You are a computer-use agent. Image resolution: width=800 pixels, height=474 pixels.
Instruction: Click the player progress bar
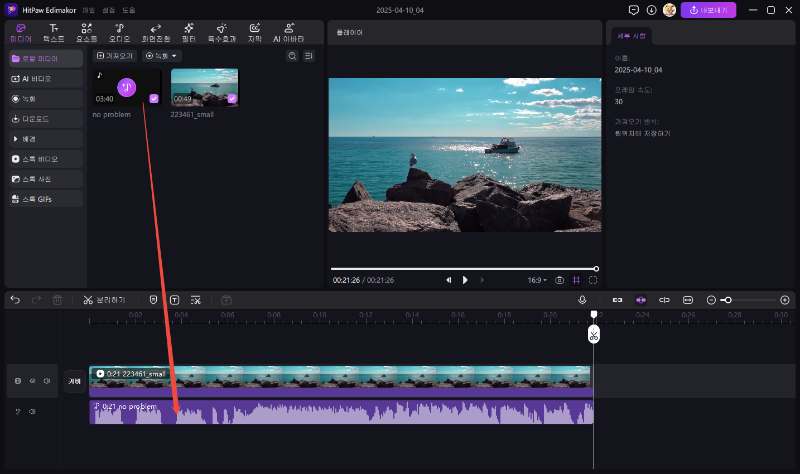click(x=464, y=269)
